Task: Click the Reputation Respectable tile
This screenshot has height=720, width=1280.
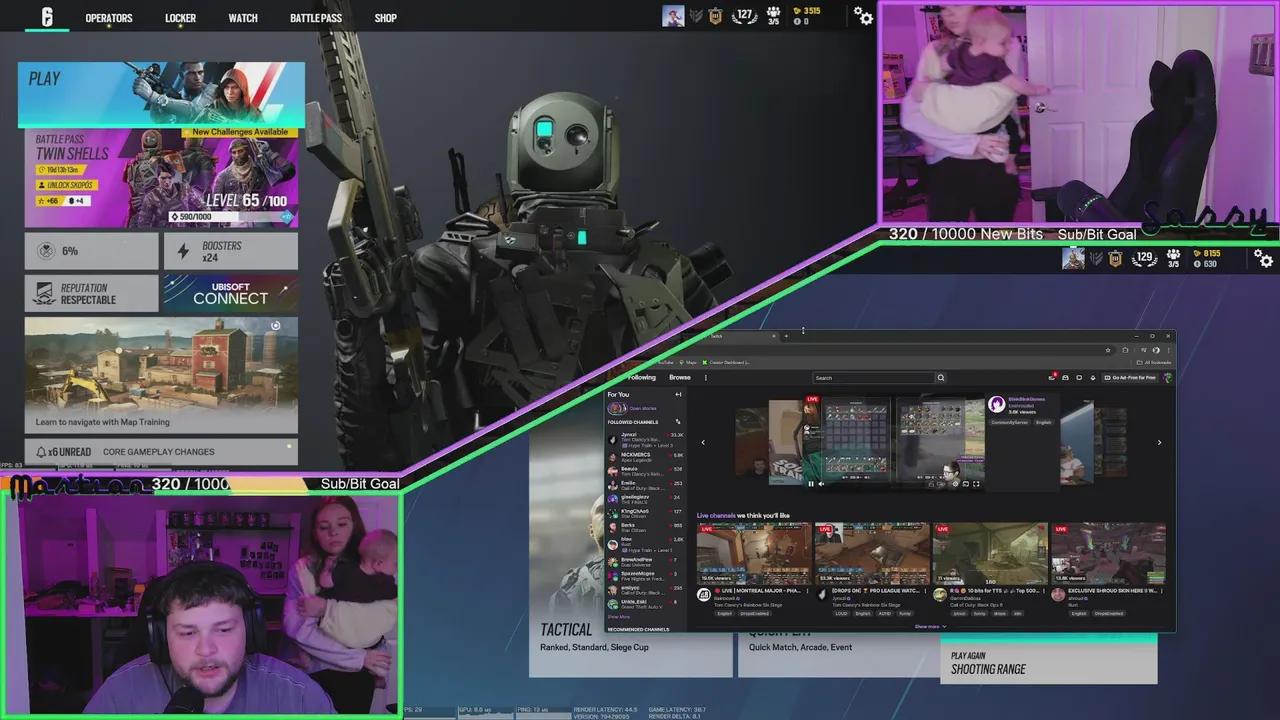Action: pos(91,293)
